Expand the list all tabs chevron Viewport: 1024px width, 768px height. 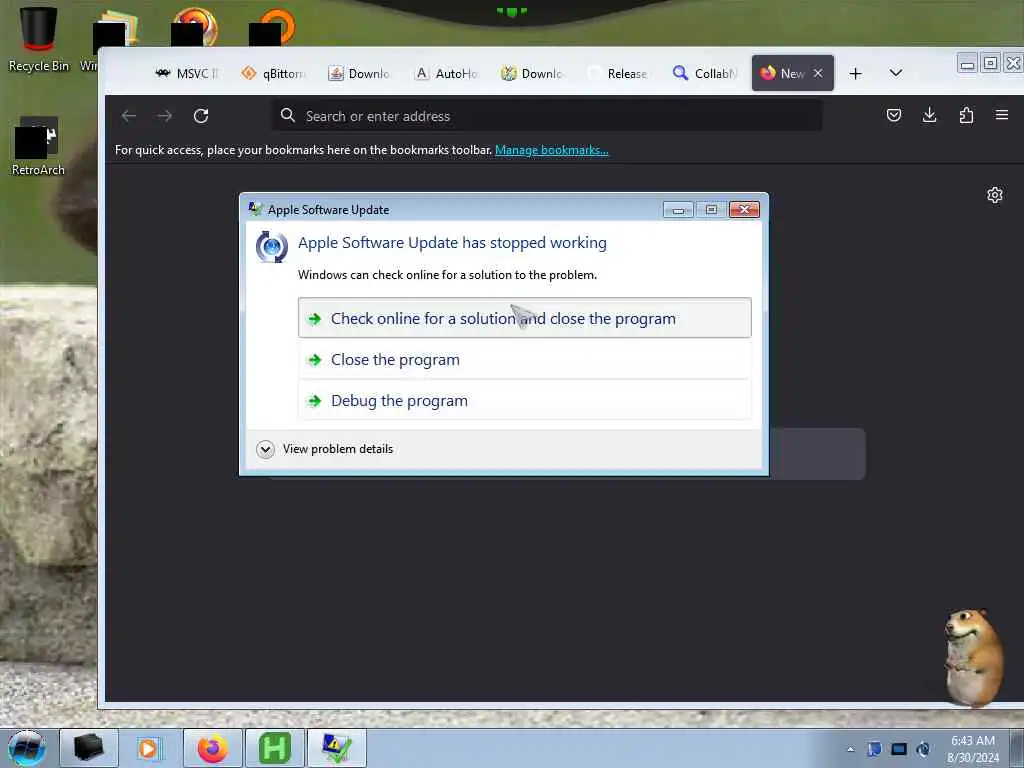[x=896, y=73]
